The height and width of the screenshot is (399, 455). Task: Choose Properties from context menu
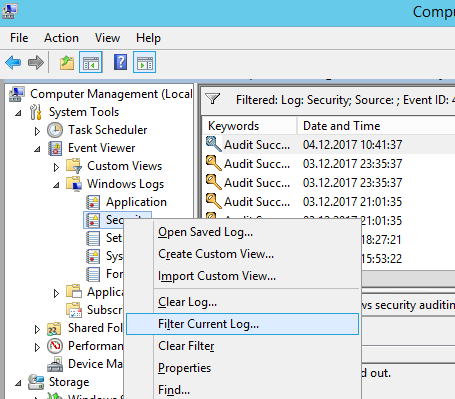click(242, 368)
